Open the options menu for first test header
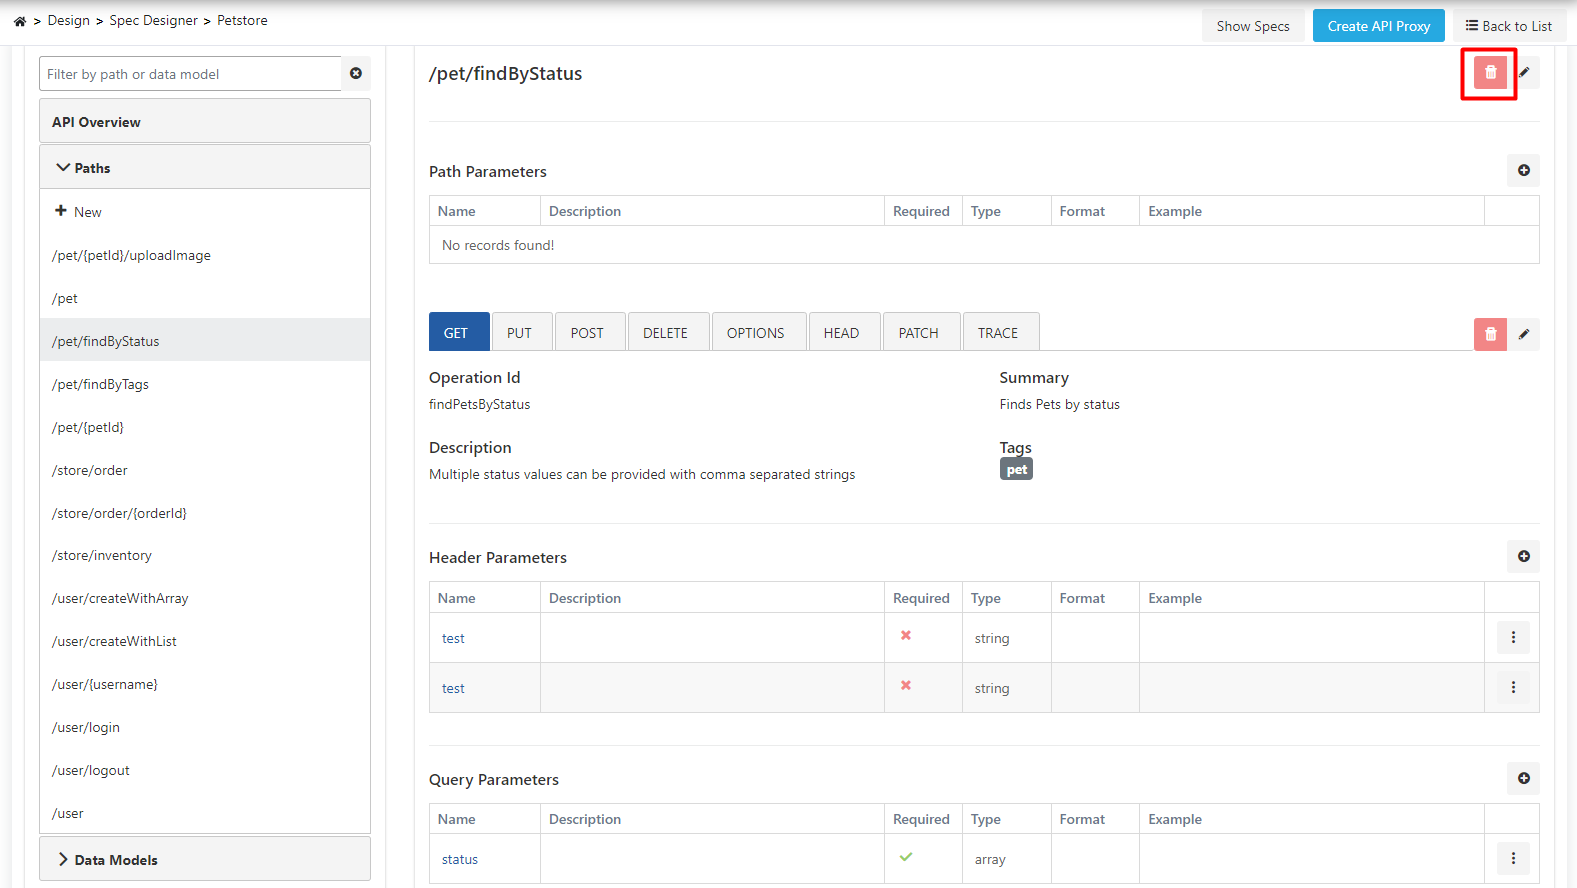Viewport: 1577px width, 888px height. pos(1513,638)
